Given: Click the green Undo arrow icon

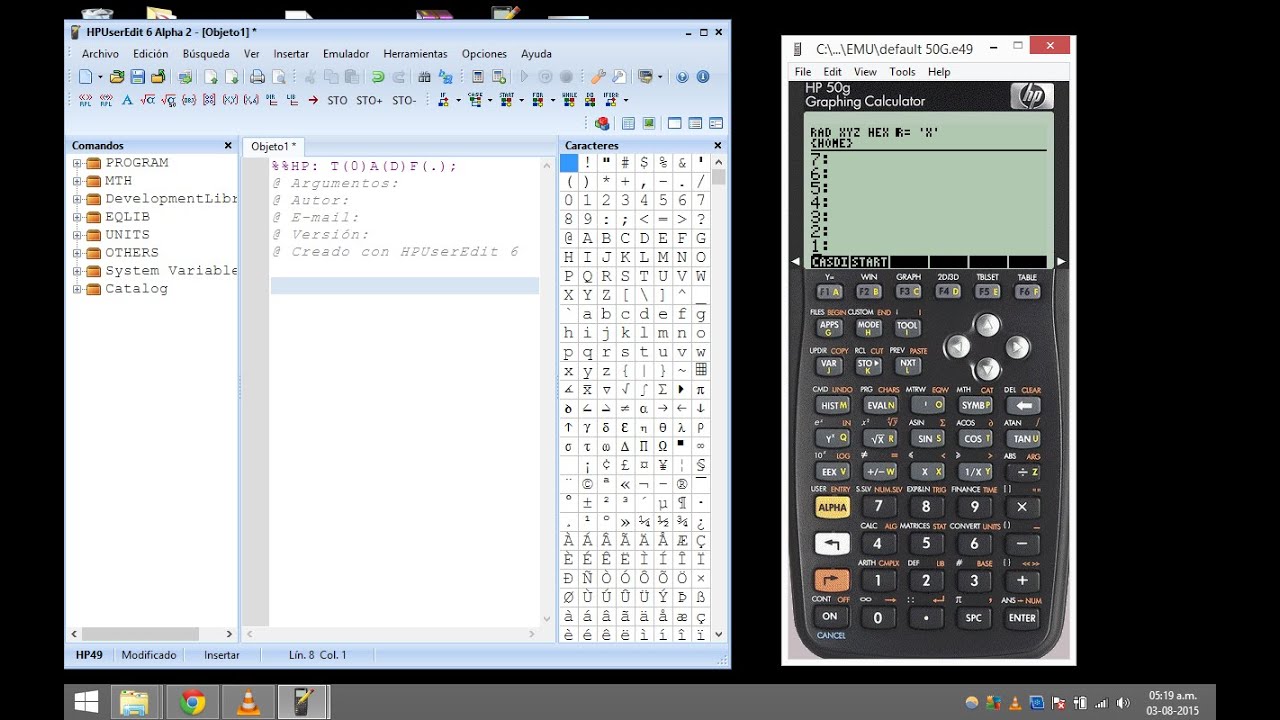Looking at the screenshot, I should click(x=377, y=77).
